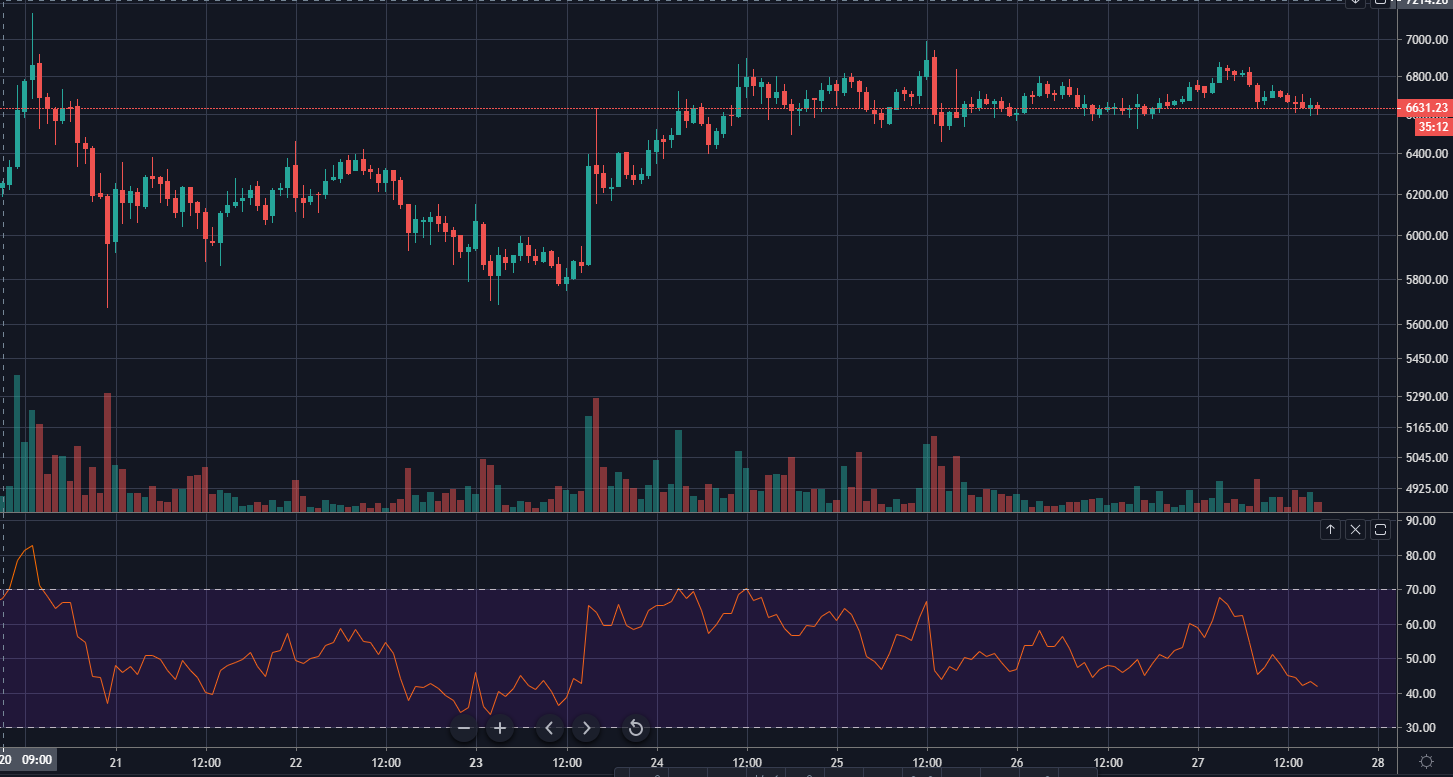Click the RSI scale value 40.00
The width and height of the screenshot is (1453, 777).
[1421, 693]
